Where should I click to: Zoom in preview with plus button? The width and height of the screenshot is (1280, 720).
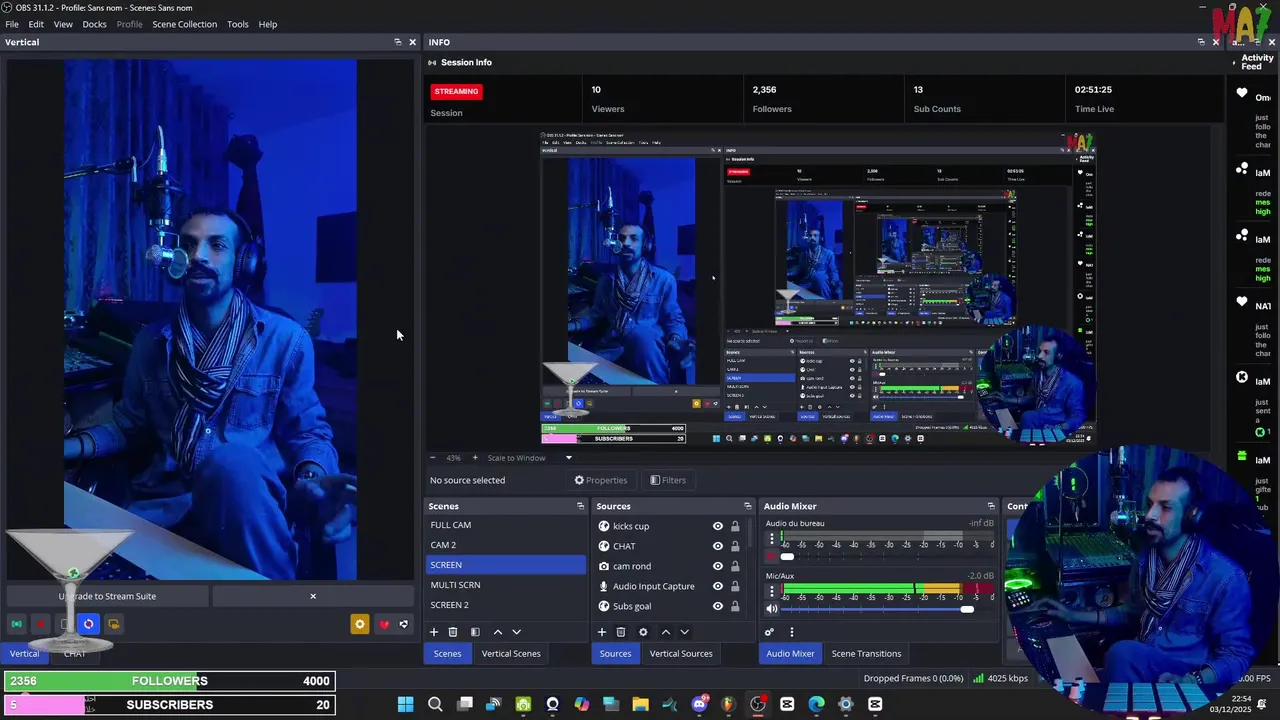click(475, 458)
